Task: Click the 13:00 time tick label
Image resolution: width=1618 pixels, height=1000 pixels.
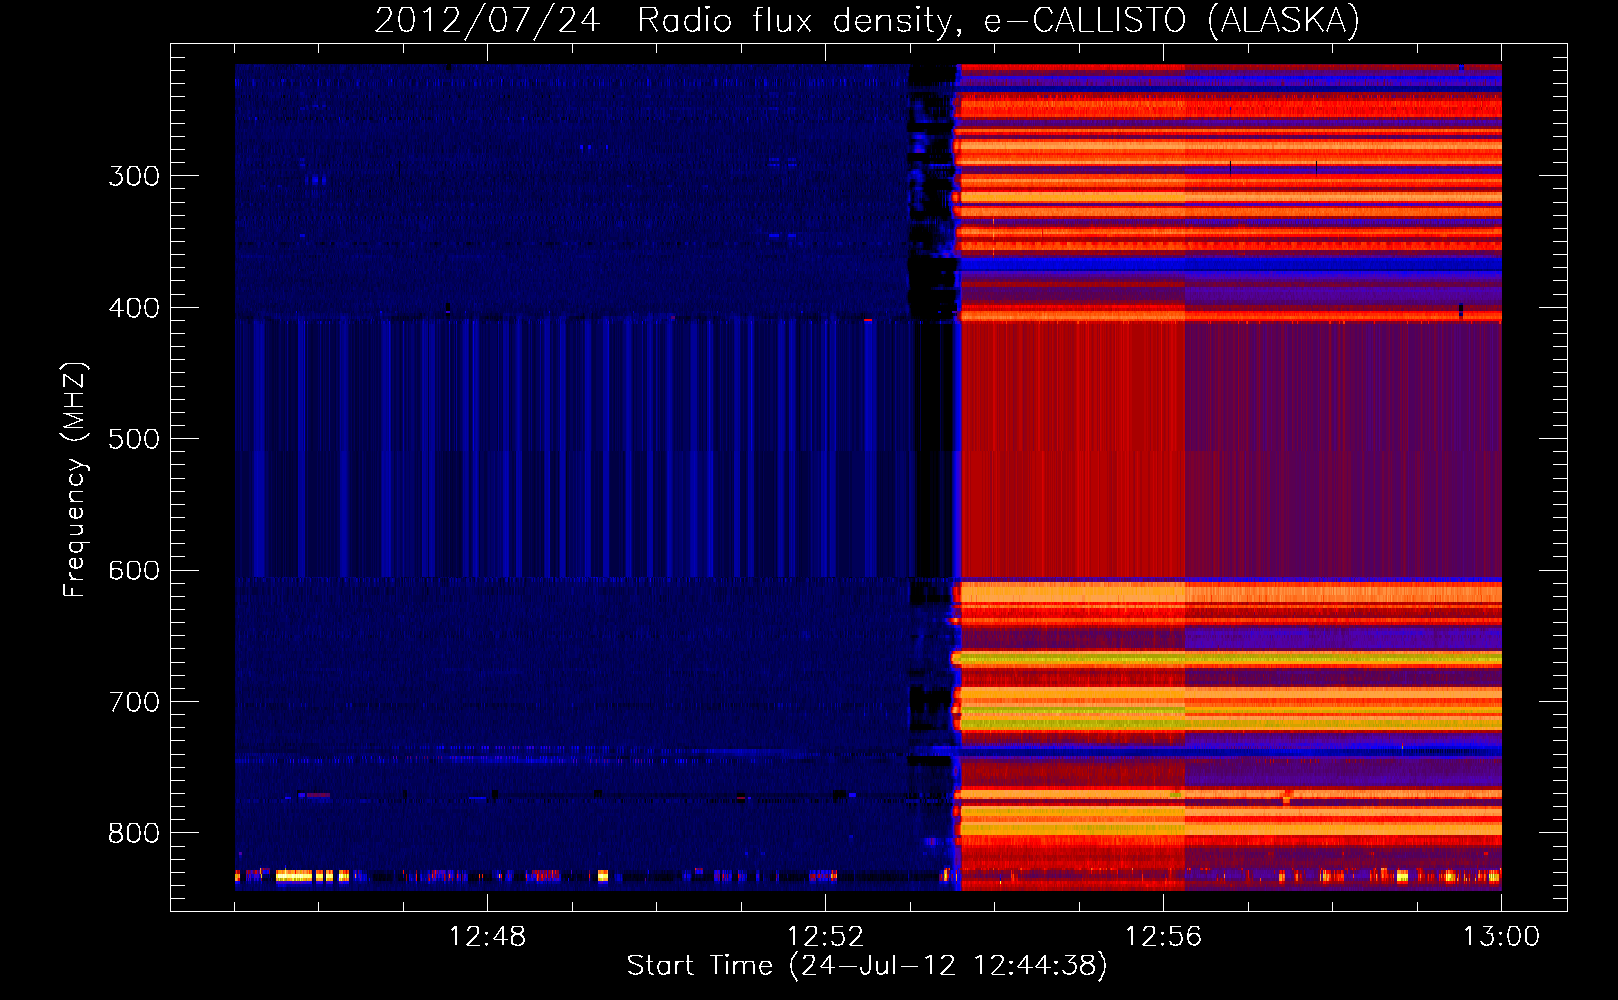Action: click(x=1501, y=937)
